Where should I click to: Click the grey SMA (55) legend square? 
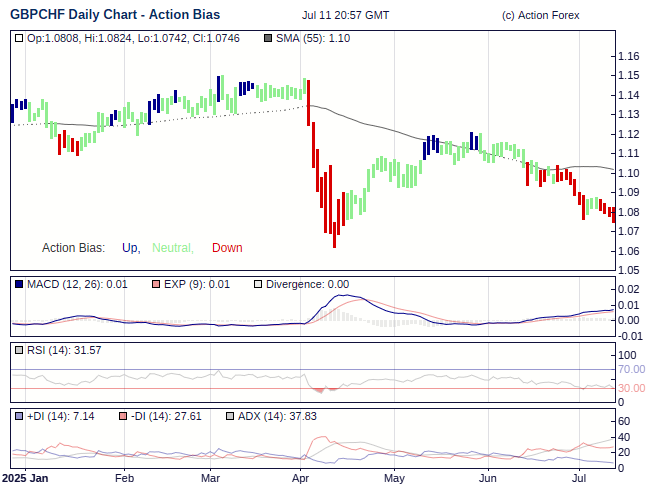click(267, 38)
